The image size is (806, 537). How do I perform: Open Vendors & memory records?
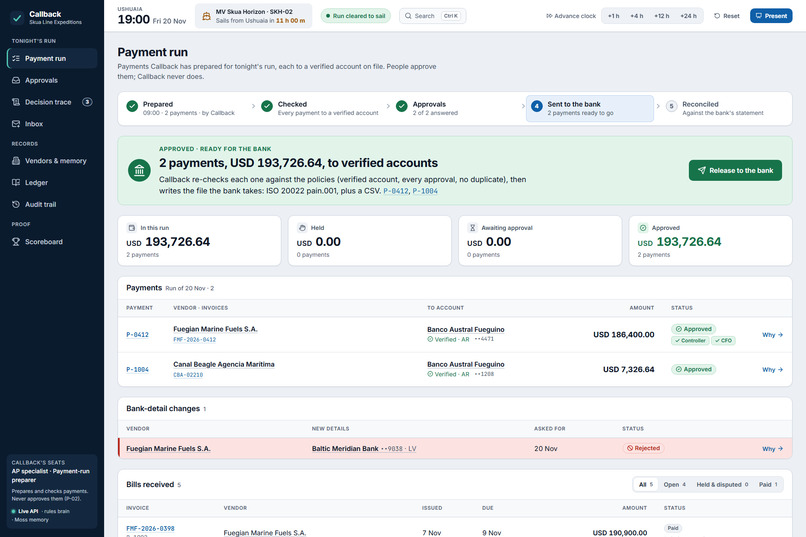[x=52, y=161]
